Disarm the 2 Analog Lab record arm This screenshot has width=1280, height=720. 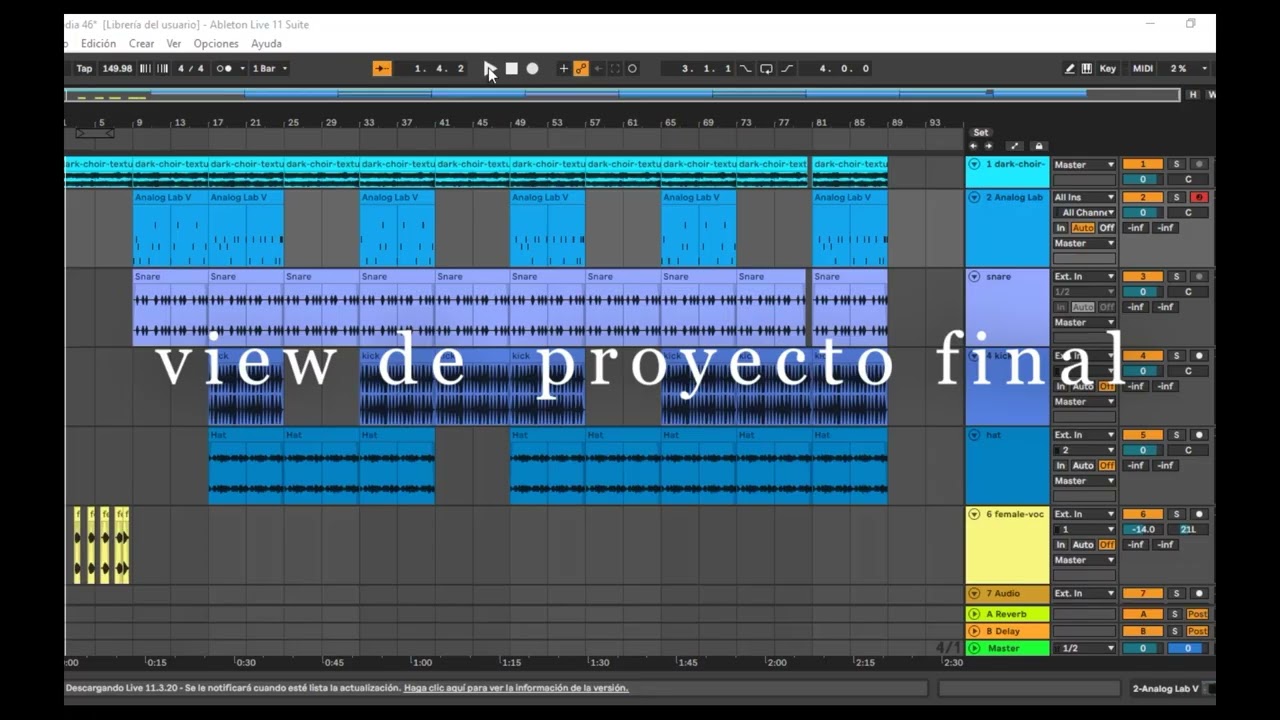1199,197
